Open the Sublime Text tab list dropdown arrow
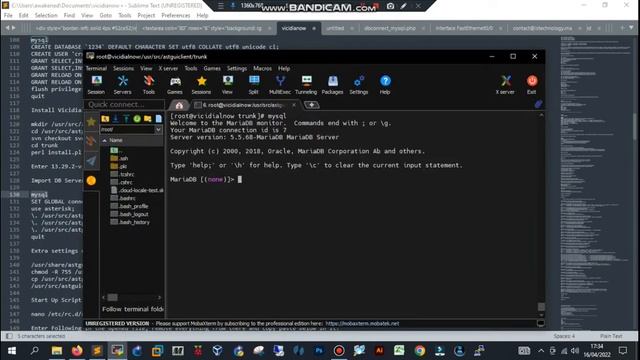Screen dimensions: 640x360 tap(631, 28)
